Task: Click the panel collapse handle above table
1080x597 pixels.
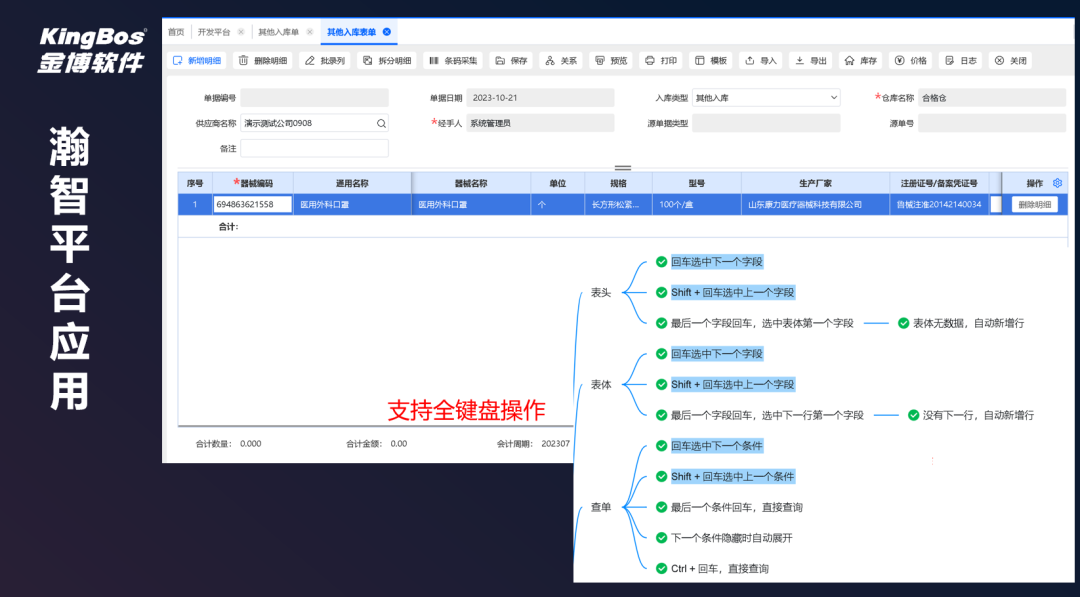Action: (x=622, y=167)
